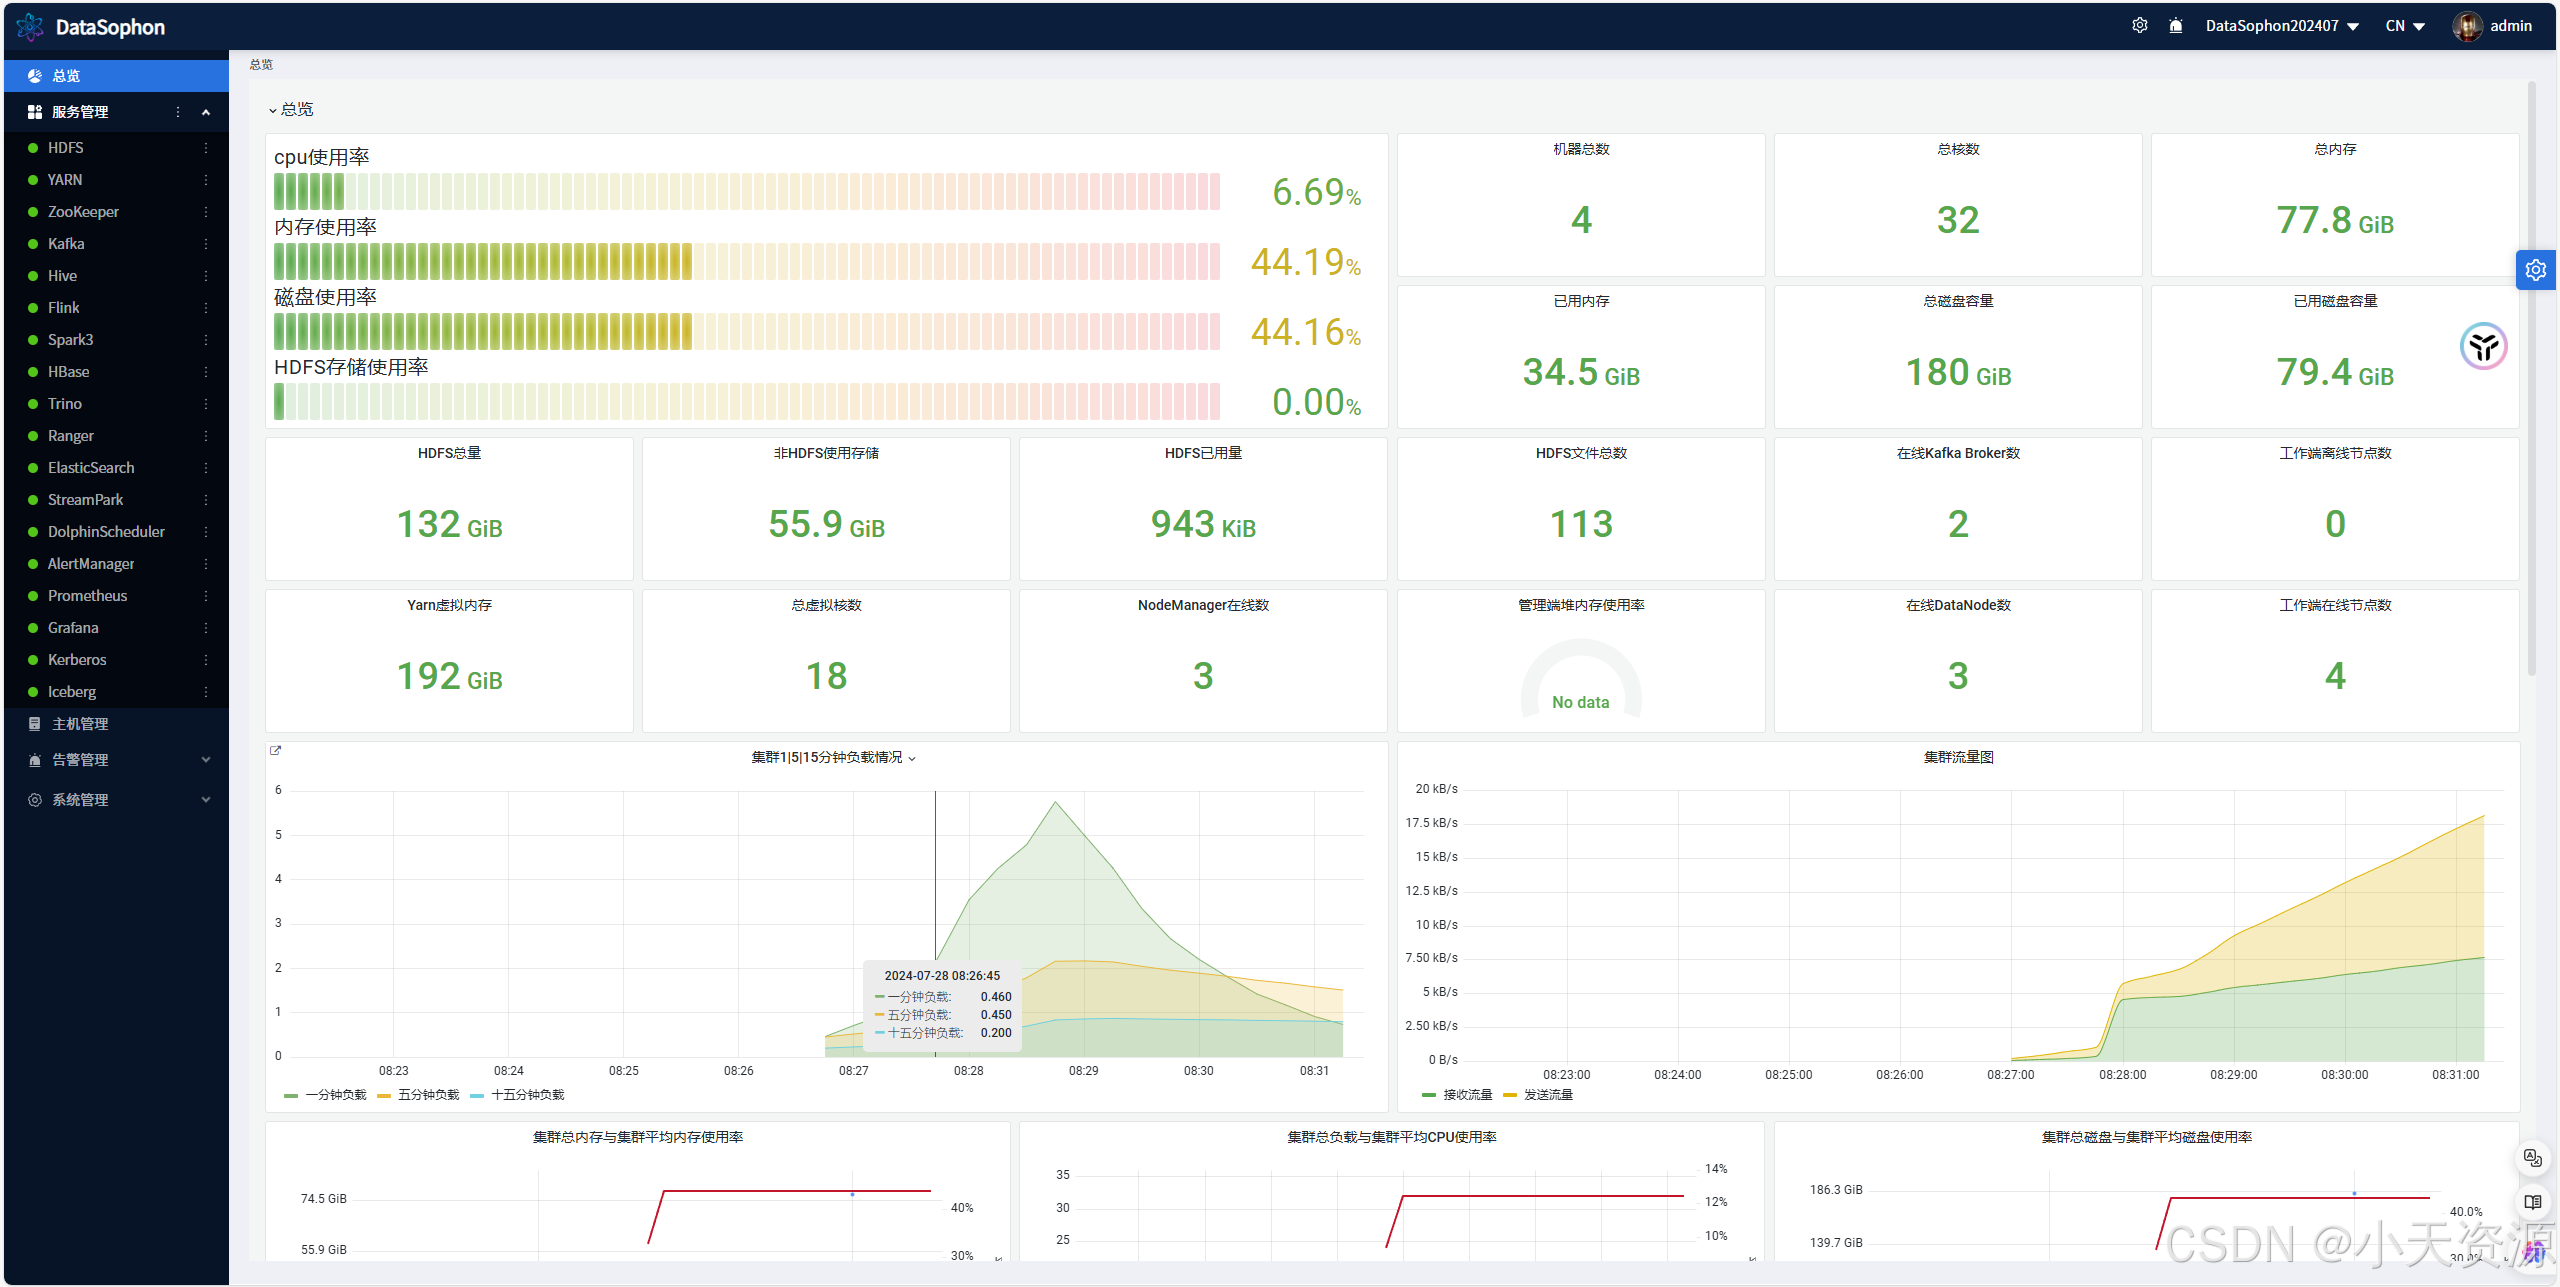Screen dimensions: 2560x1287
Task: Click the blue floating settings gear tab
Action: [x=2535, y=270]
